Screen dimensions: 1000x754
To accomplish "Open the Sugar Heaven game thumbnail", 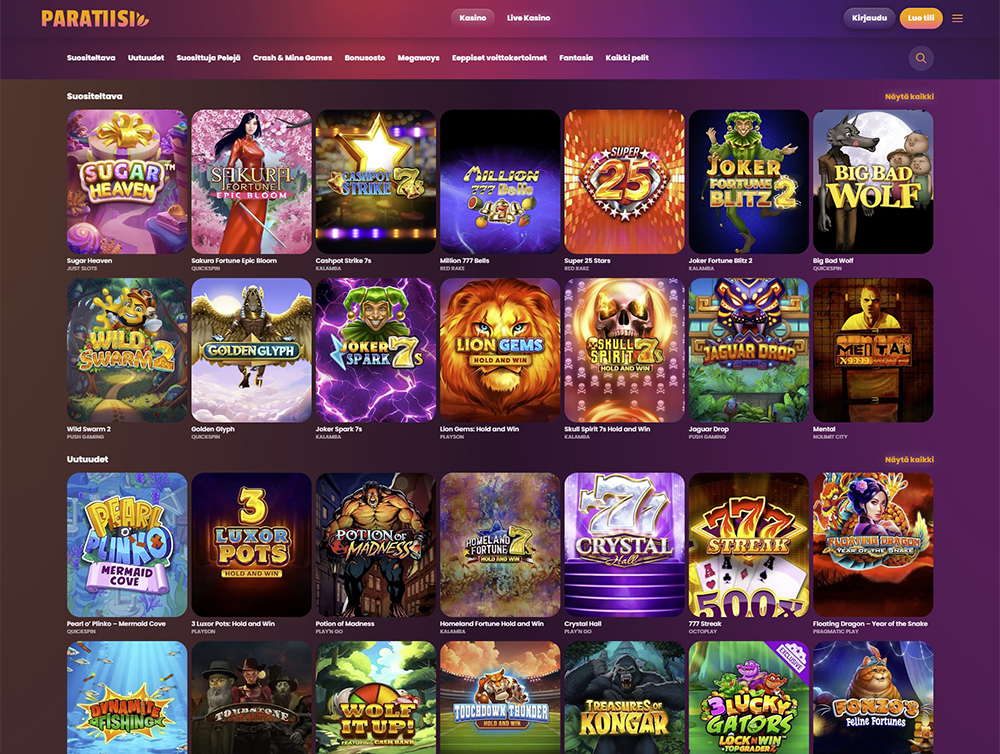I will tap(128, 182).
